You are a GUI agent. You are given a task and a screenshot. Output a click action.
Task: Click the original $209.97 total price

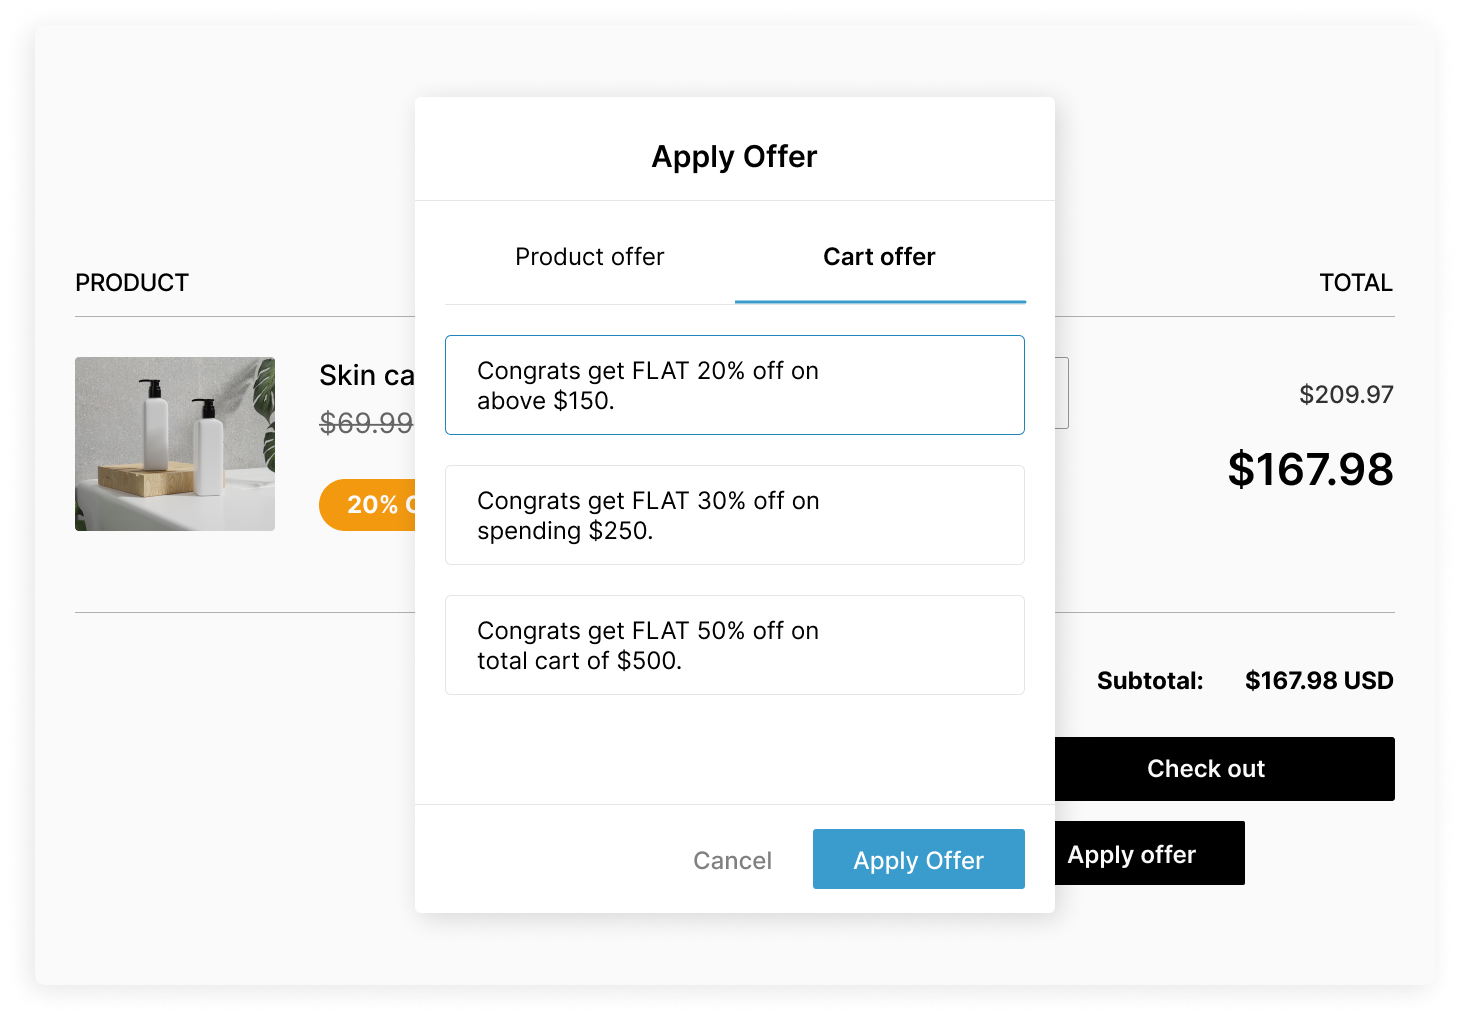tap(1346, 395)
